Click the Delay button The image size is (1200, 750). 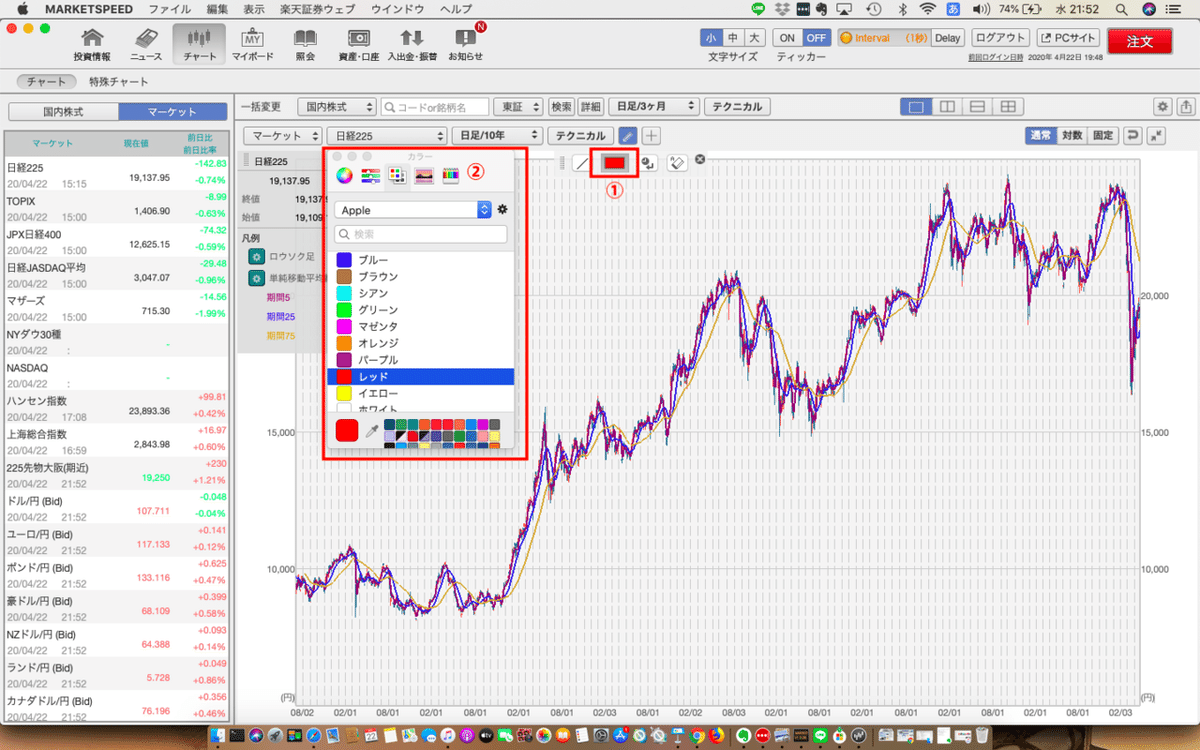948,38
